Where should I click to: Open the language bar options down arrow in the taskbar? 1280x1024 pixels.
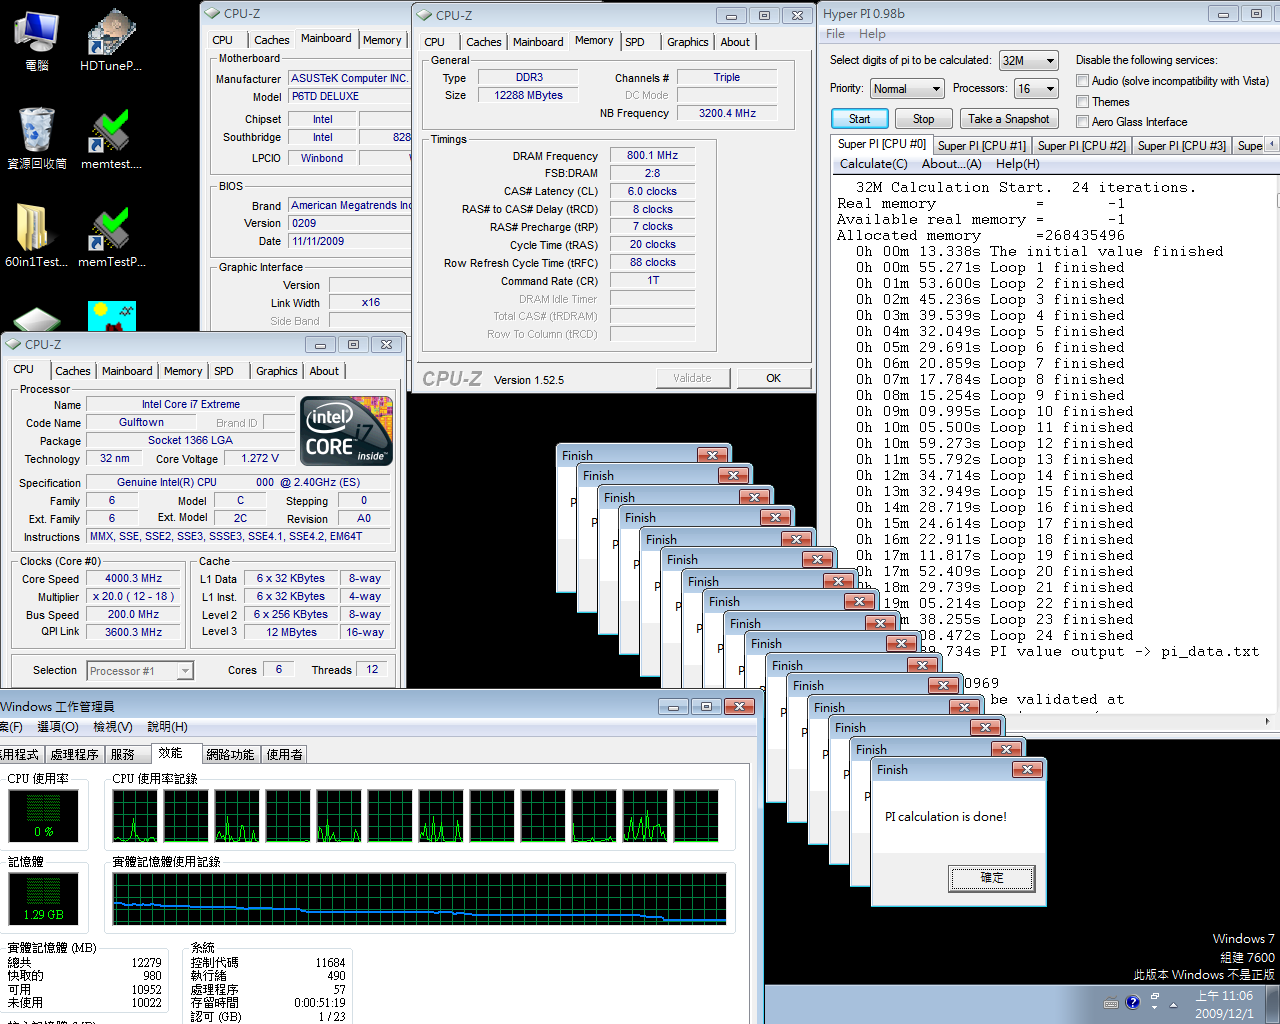(1154, 1009)
